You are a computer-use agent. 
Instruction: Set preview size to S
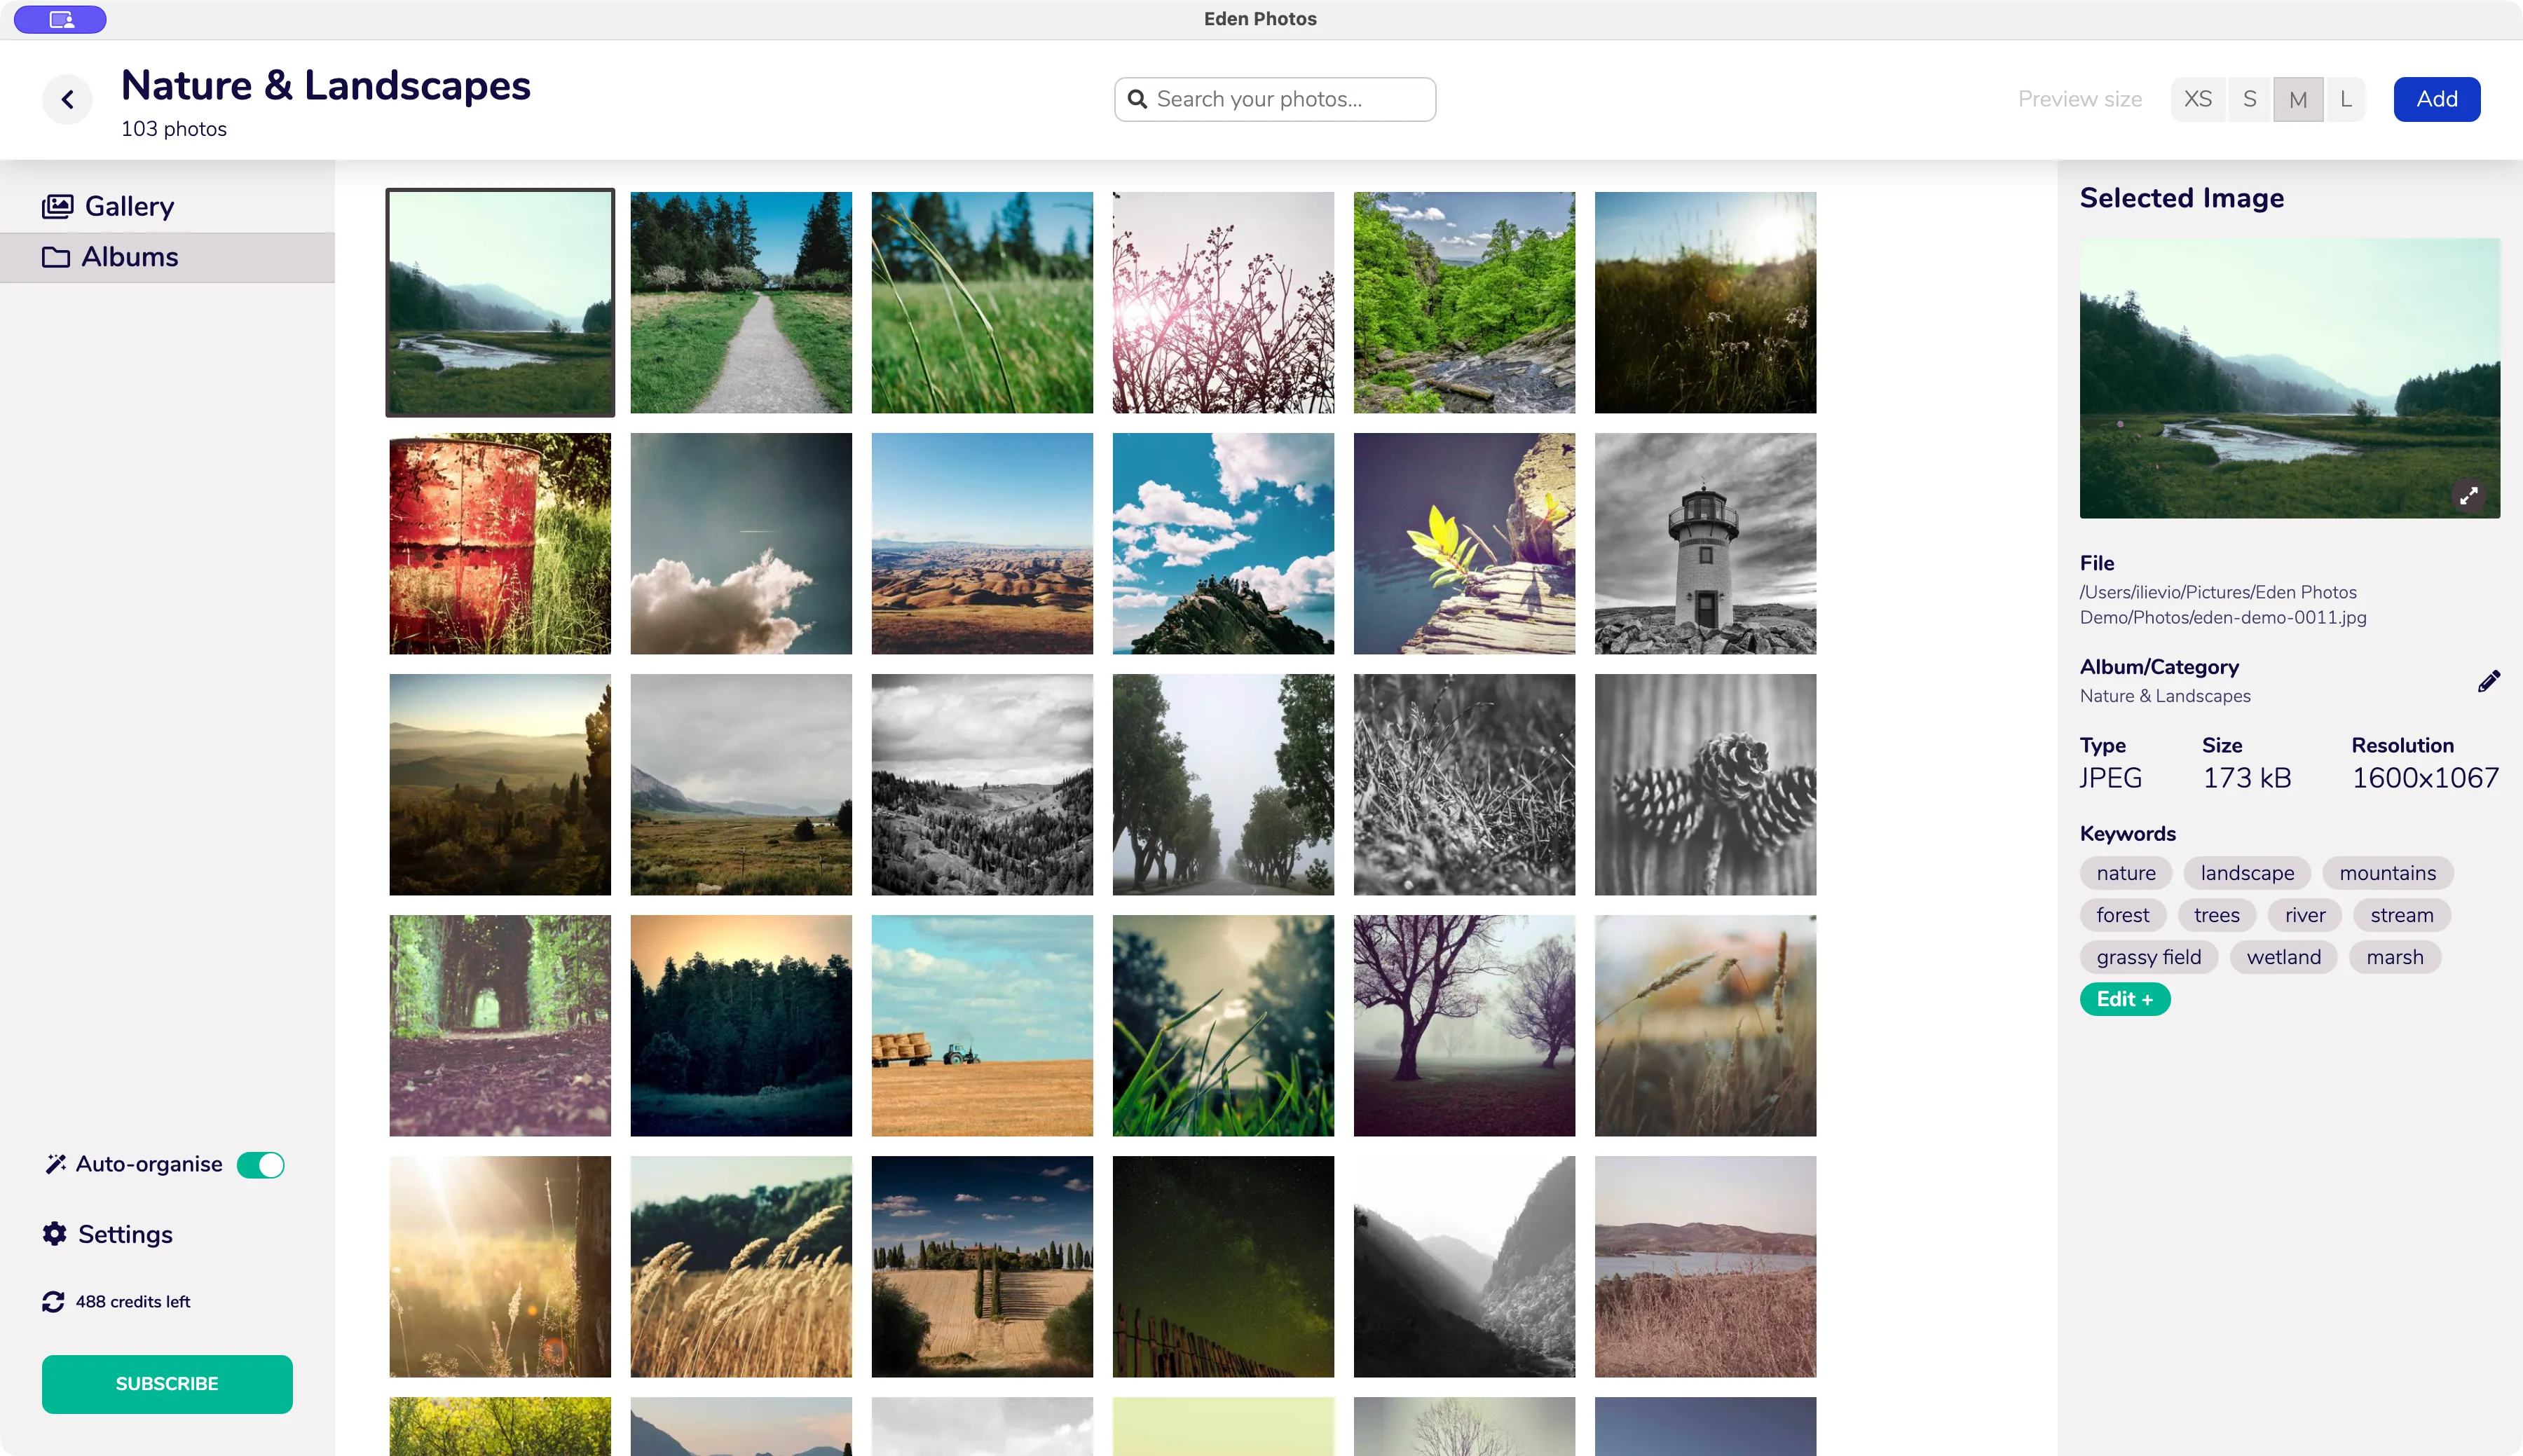(x=2250, y=99)
